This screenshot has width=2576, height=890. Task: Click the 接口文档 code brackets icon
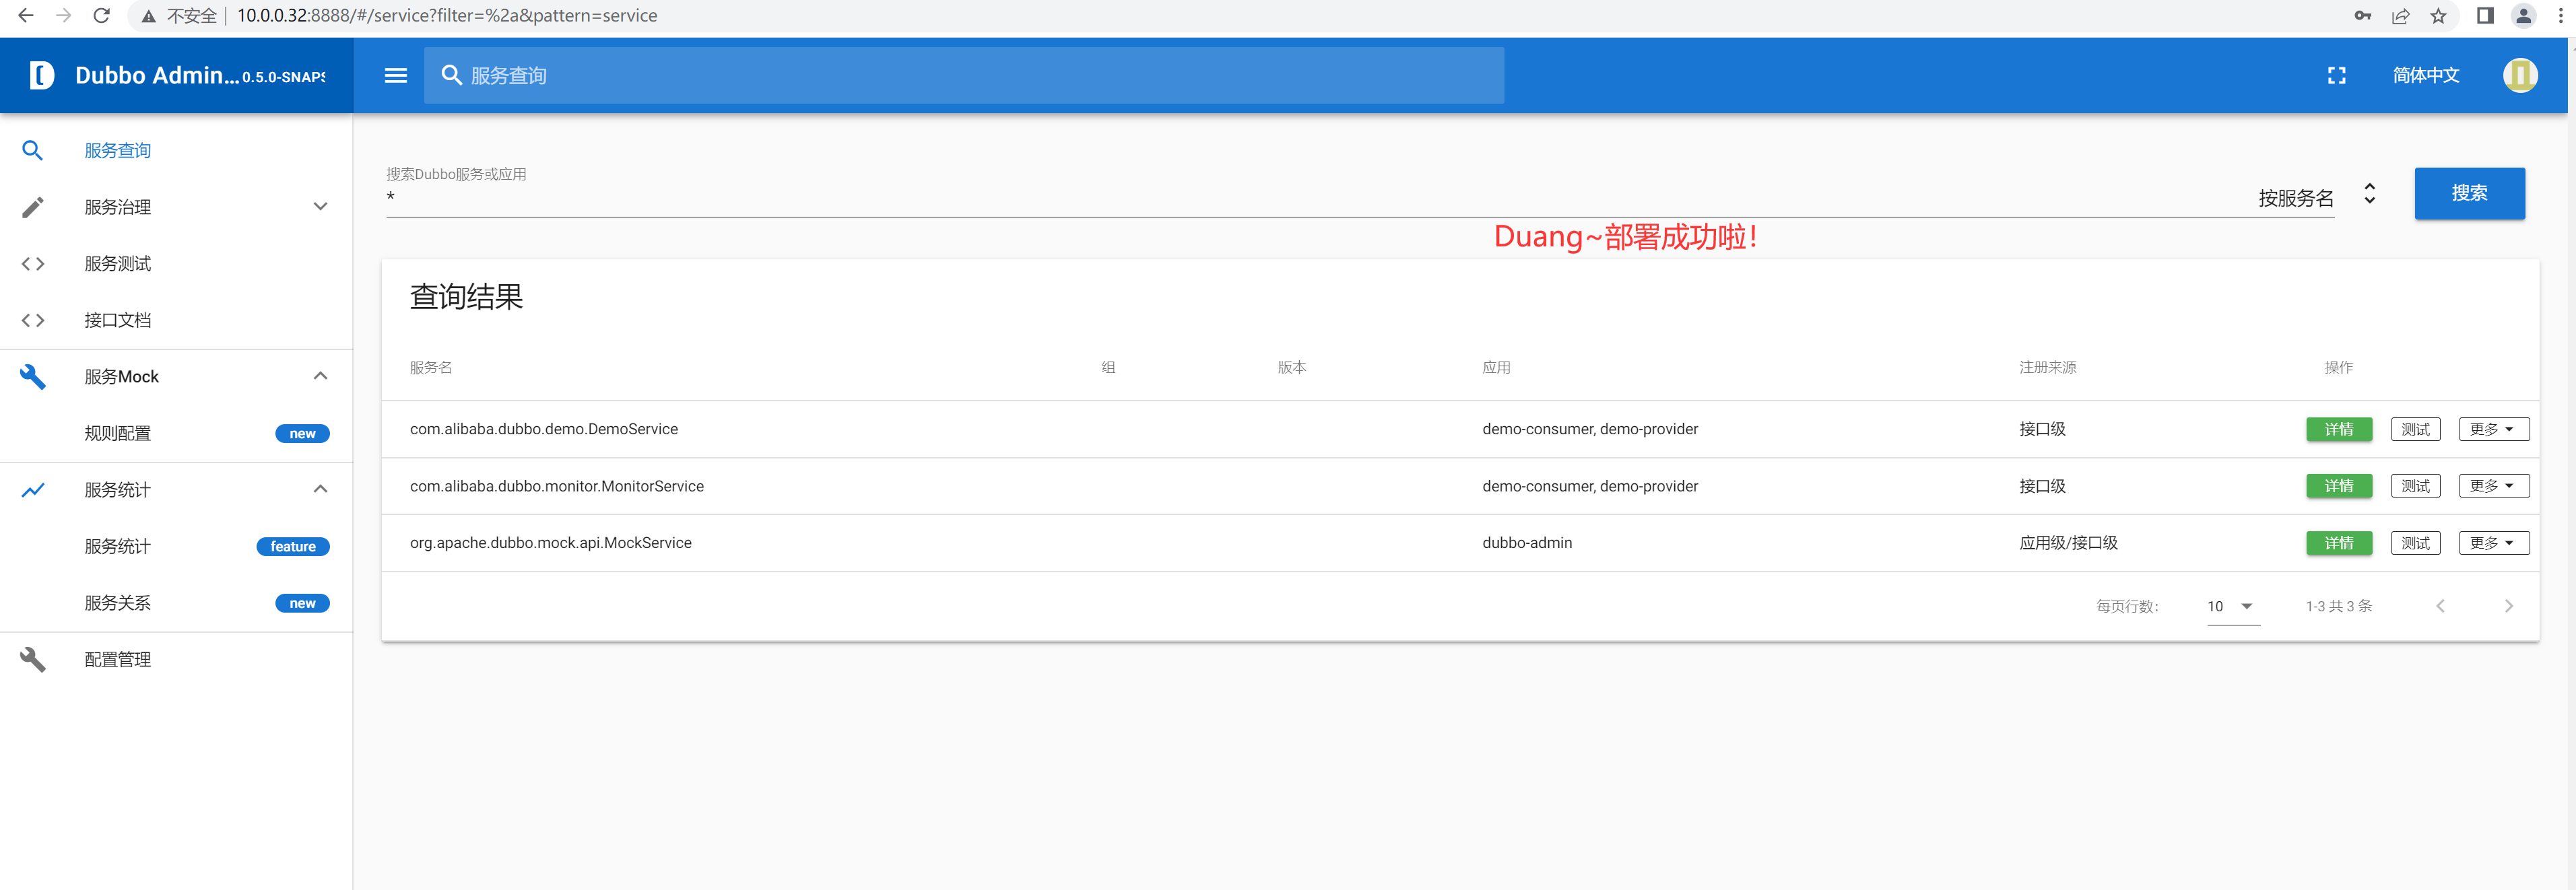coord(32,320)
